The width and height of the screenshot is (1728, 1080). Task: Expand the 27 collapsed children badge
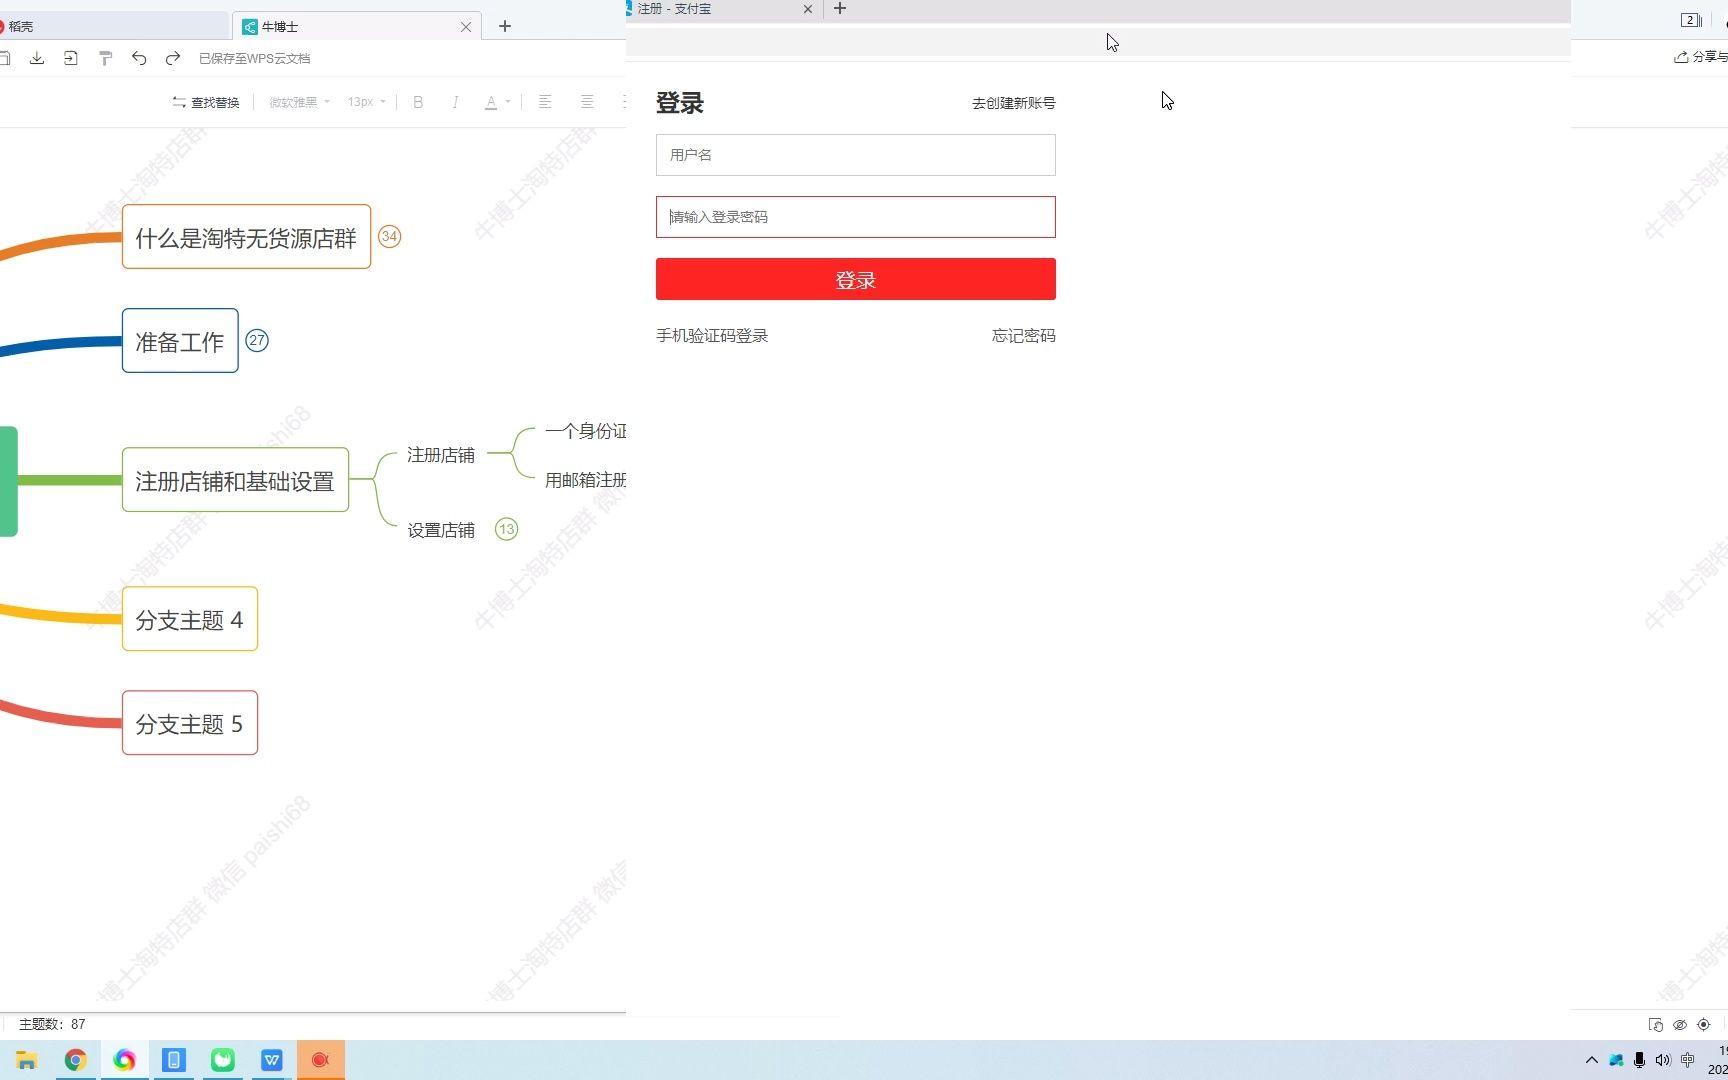coord(257,341)
